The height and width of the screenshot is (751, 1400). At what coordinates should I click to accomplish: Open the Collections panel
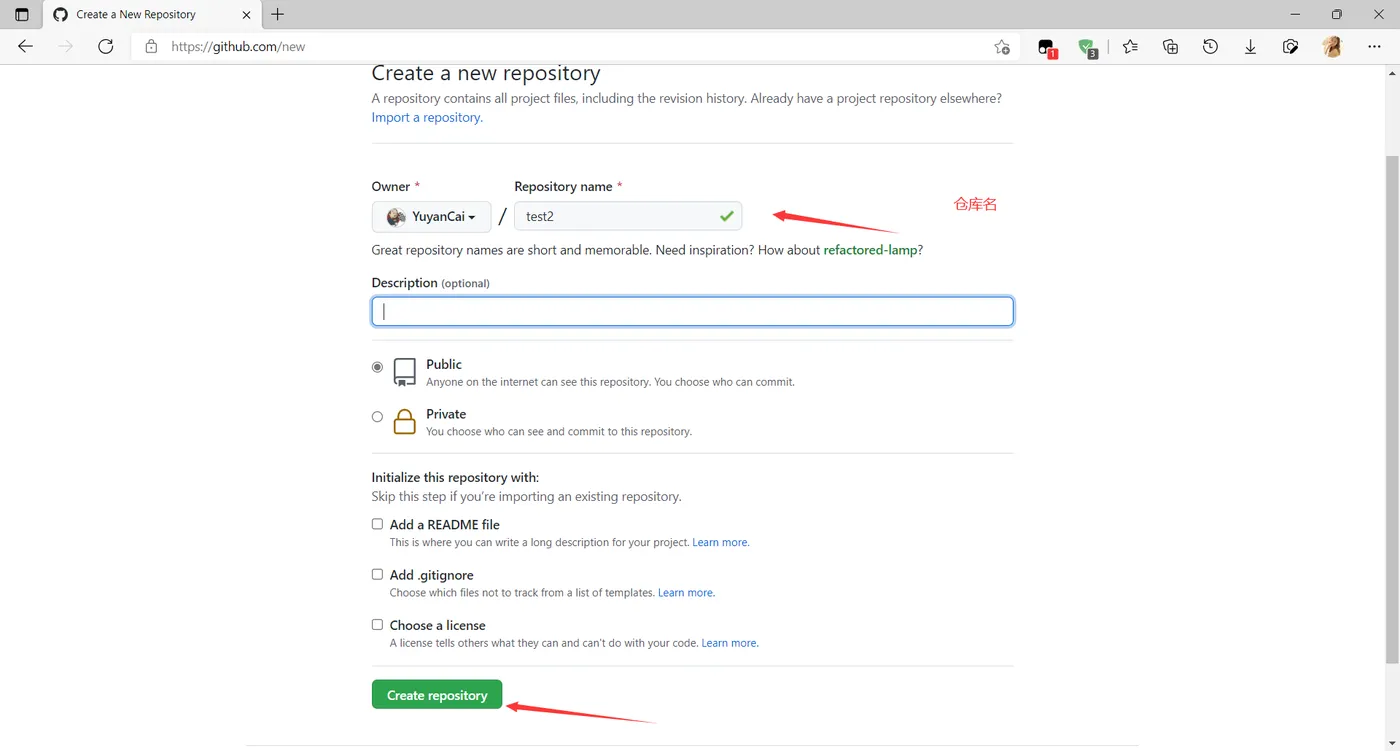click(x=1170, y=46)
